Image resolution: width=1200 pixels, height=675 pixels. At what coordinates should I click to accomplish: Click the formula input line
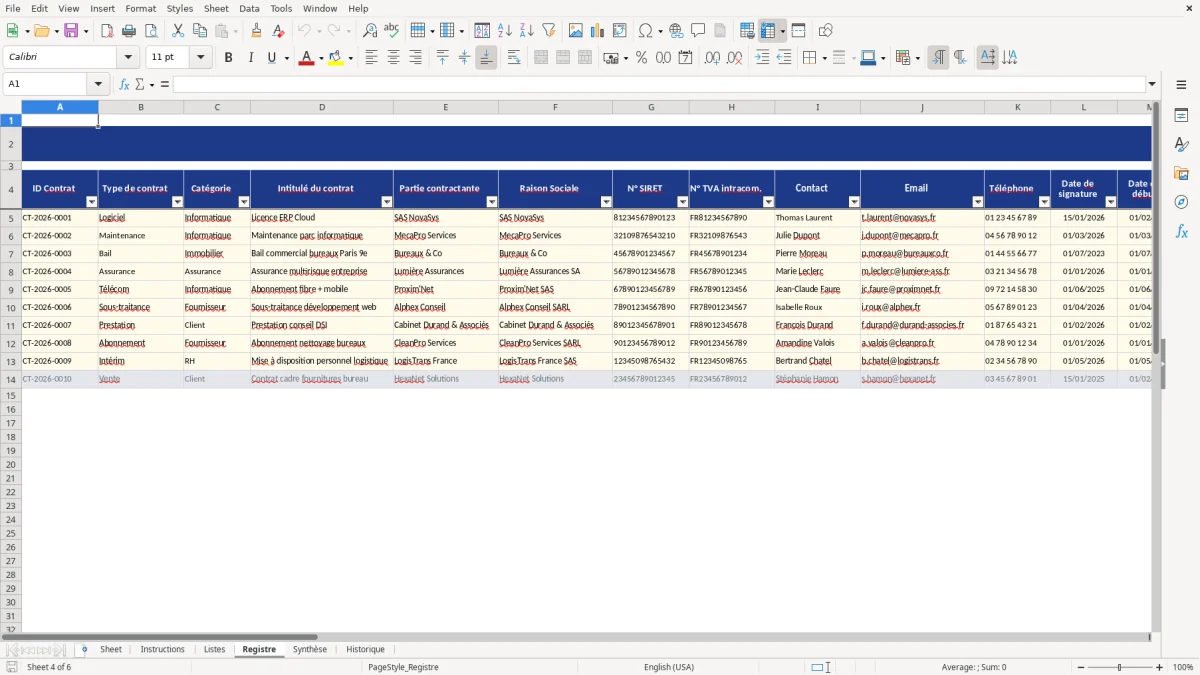point(659,84)
